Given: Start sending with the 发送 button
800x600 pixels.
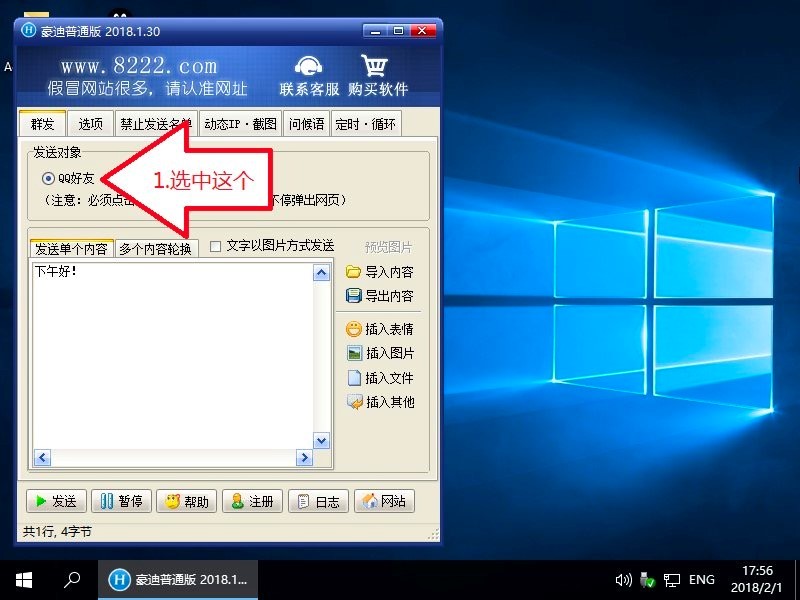Looking at the screenshot, I should pyautogui.click(x=56, y=502).
